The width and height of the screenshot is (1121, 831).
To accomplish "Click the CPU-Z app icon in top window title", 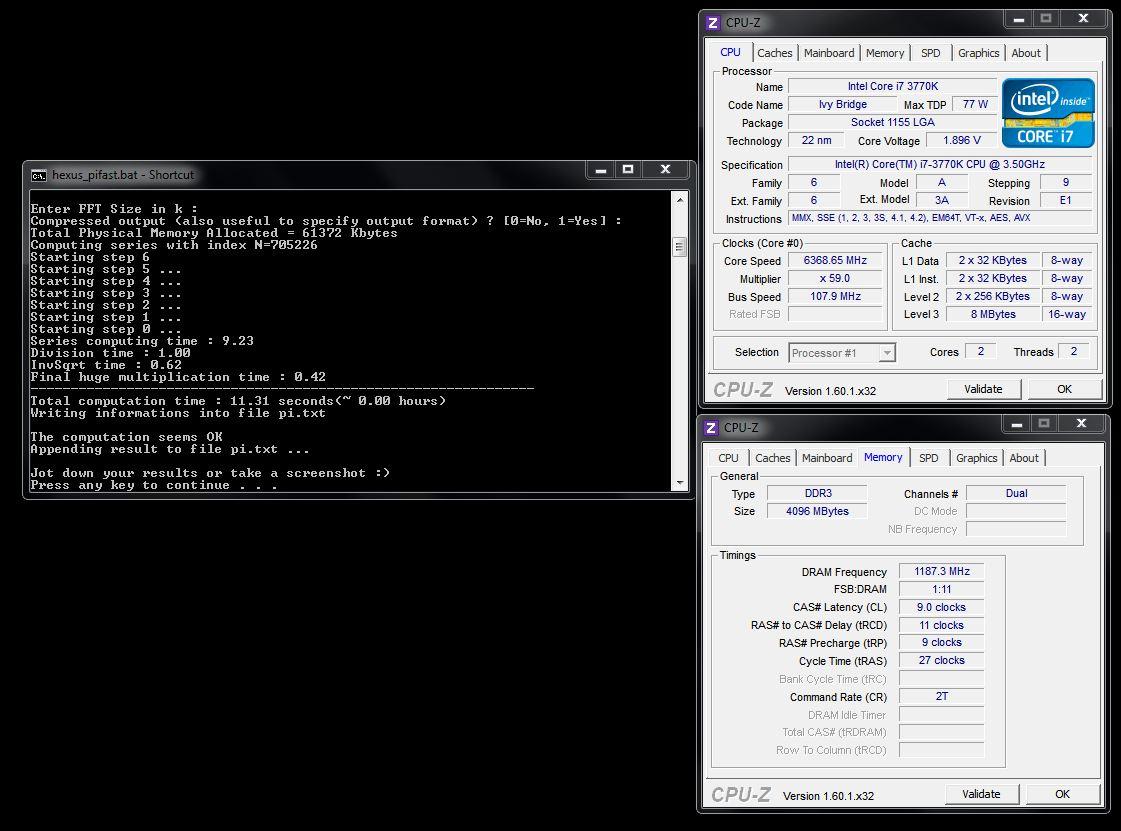I will [x=712, y=23].
